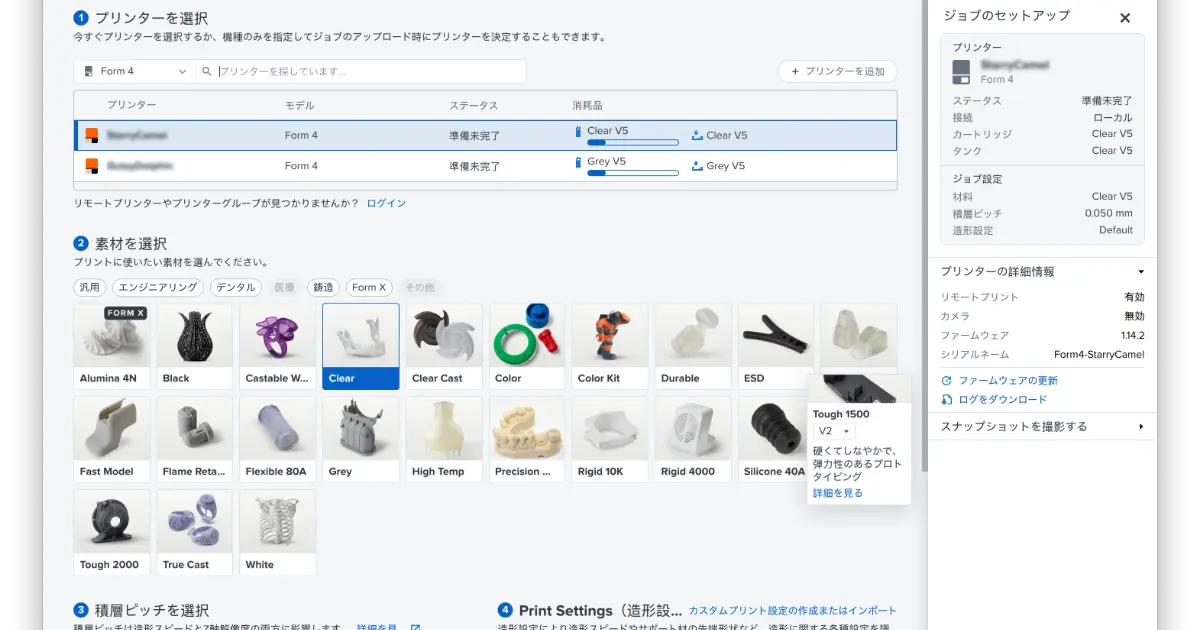Image resolution: width=1200 pixels, height=630 pixels.
Task: Open the Form 4 printer model dropdown
Action: click(x=134, y=71)
